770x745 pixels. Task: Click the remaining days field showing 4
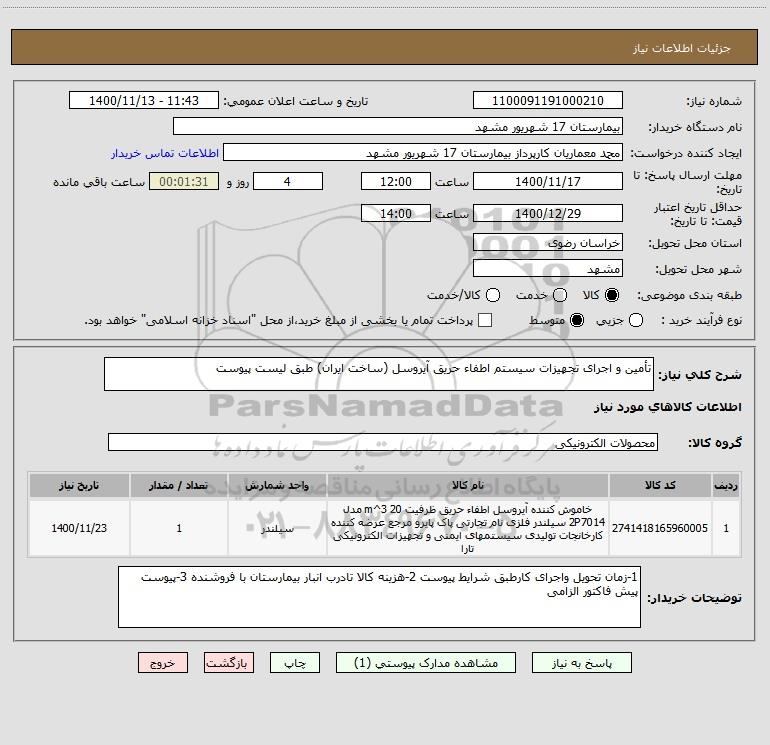[x=288, y=181]
